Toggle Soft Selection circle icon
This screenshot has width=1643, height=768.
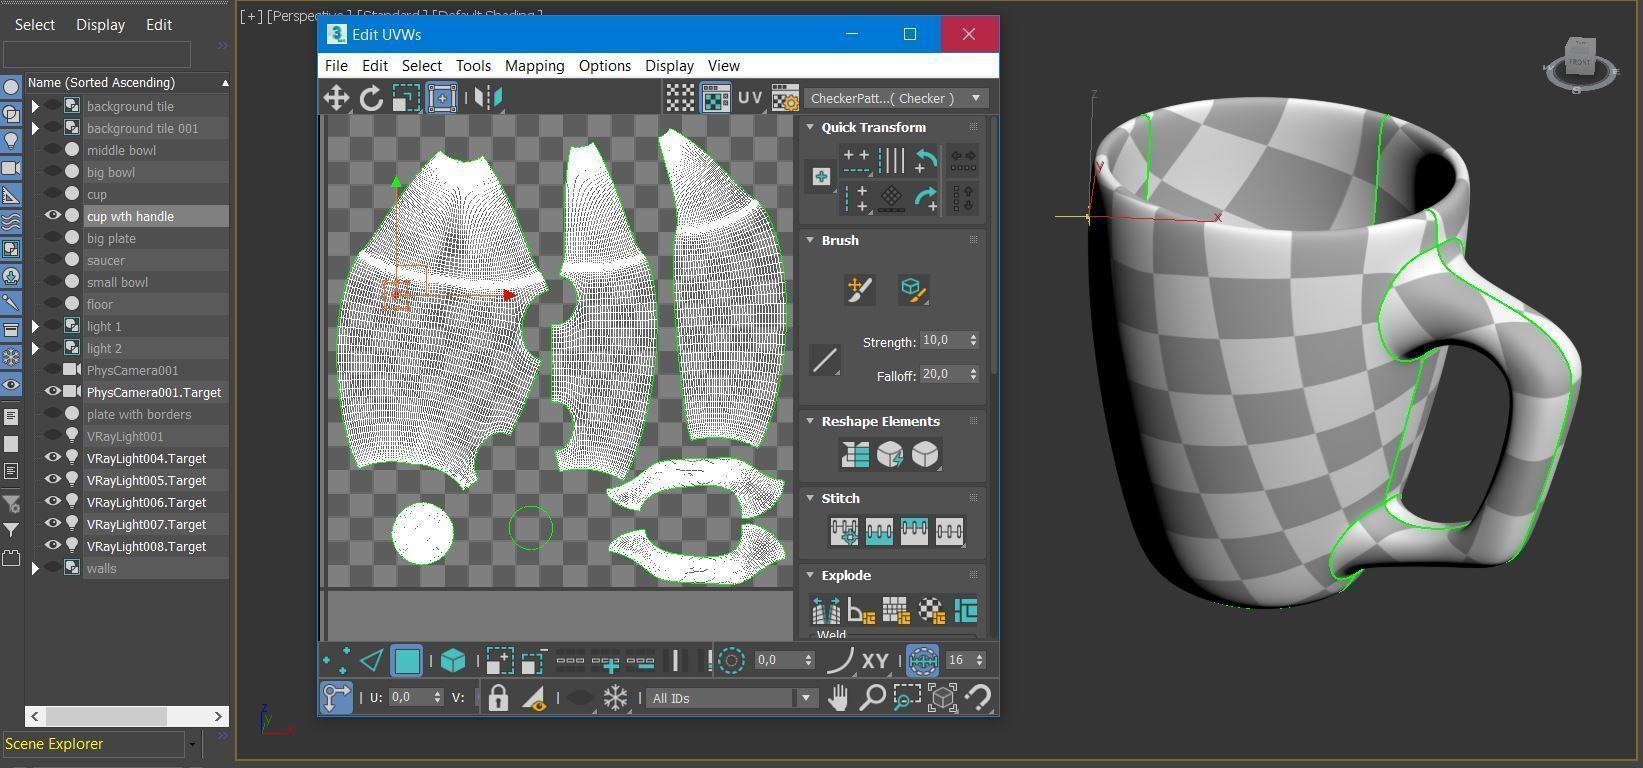[x=731, y=660]
